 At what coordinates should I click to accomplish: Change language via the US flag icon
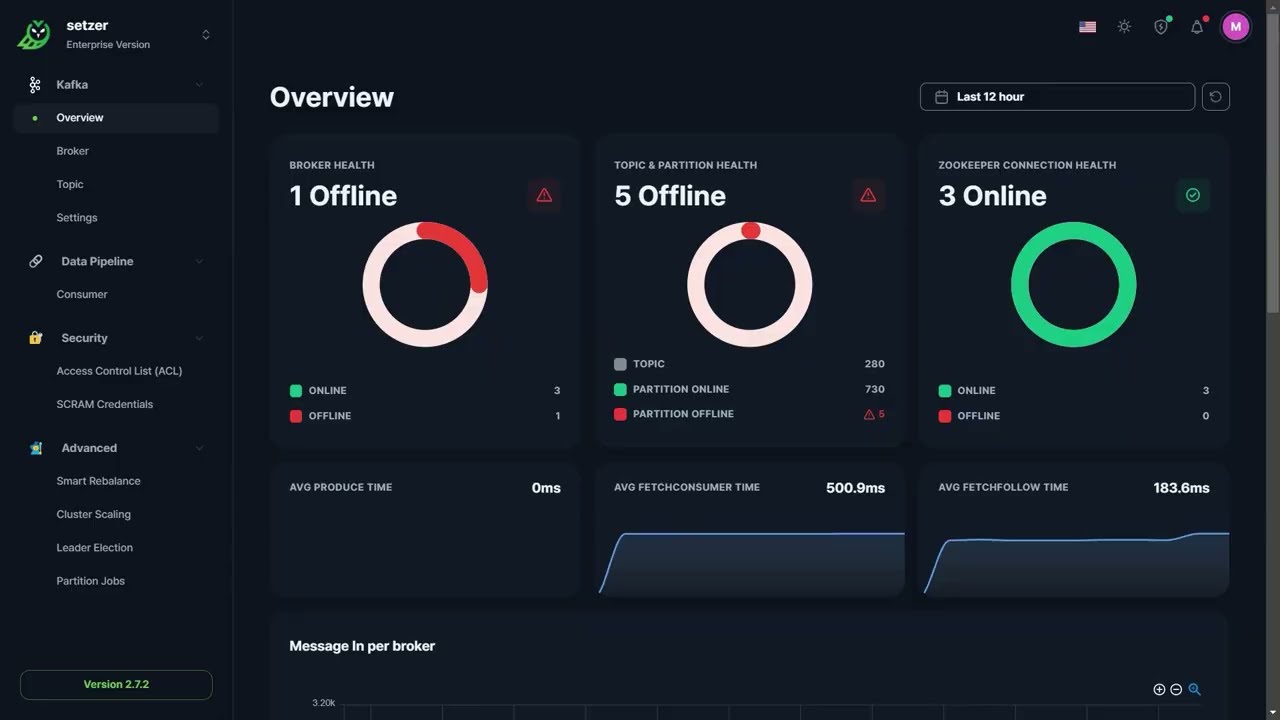pos(1088,27)
